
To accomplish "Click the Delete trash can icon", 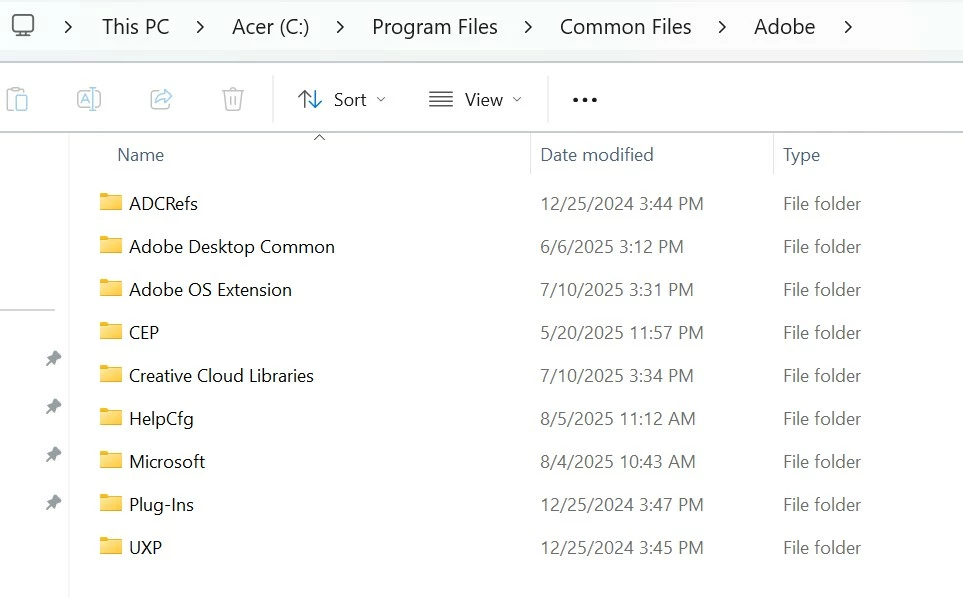I will [x=232, y=99].
